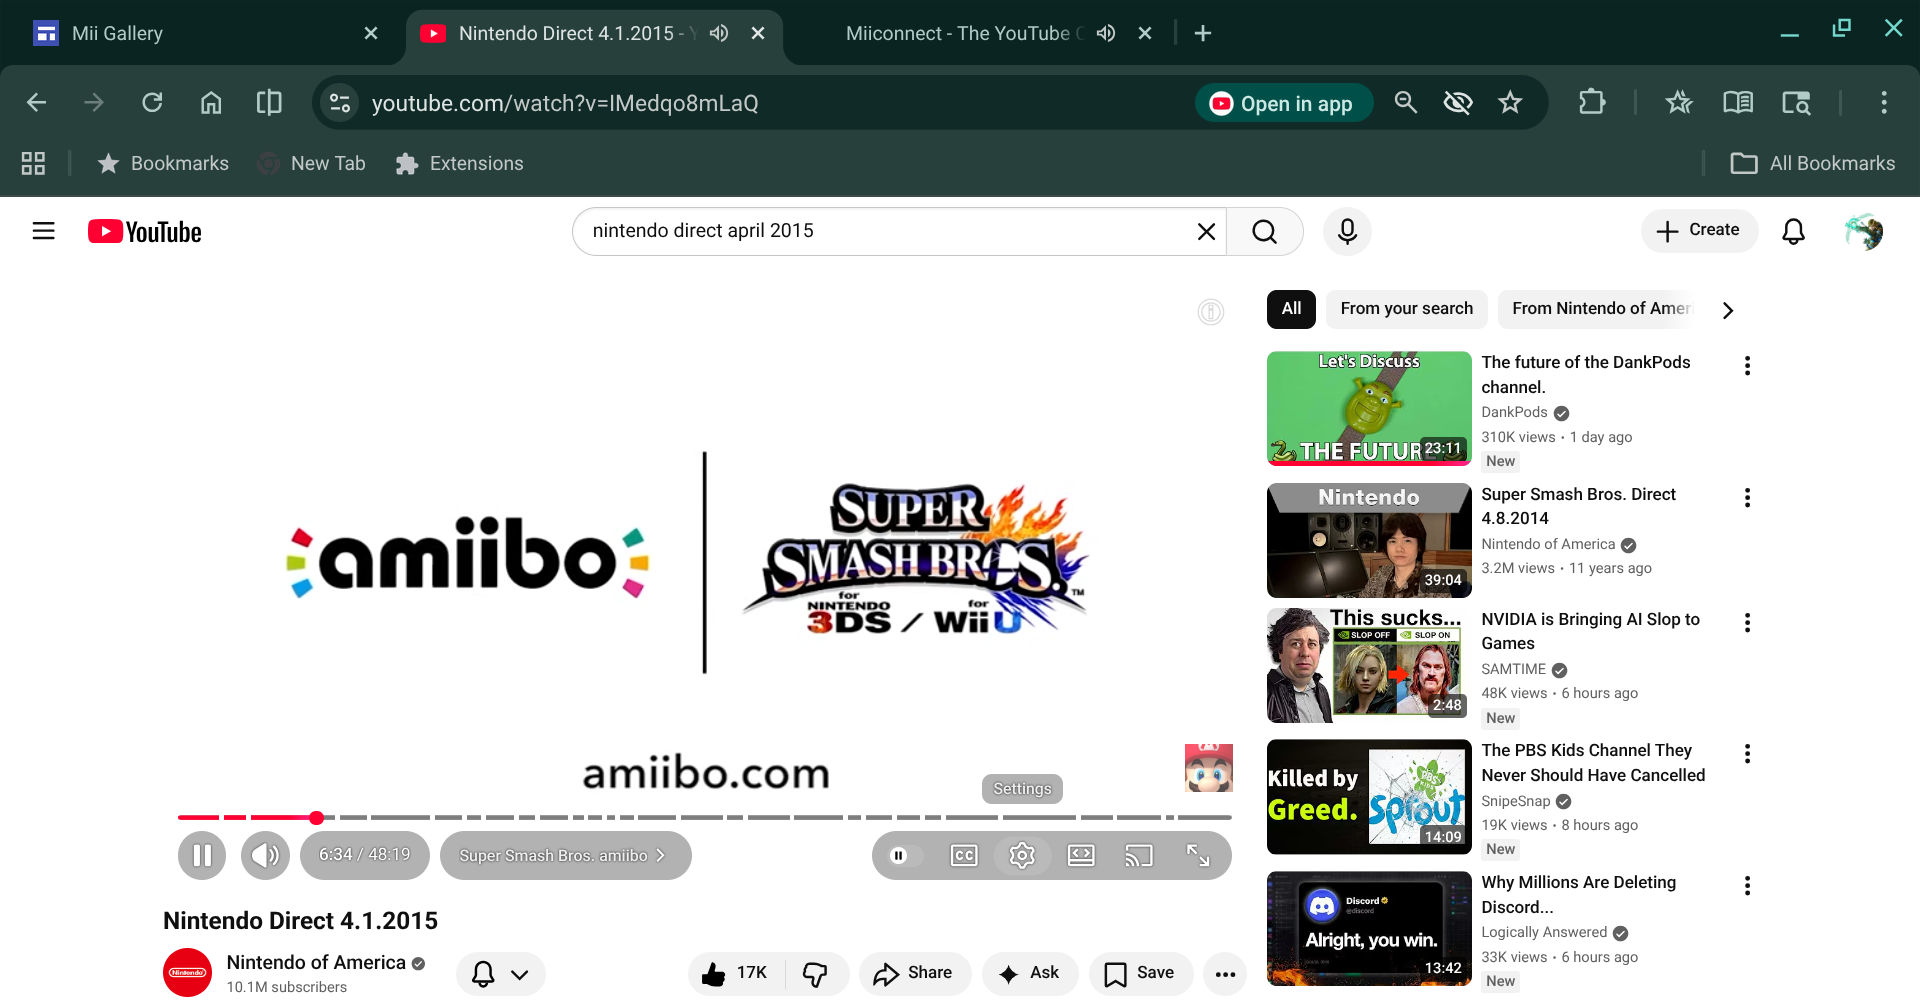
Task: Open options for PBS Kids Channel video
Action: [x=1747, y=754]
